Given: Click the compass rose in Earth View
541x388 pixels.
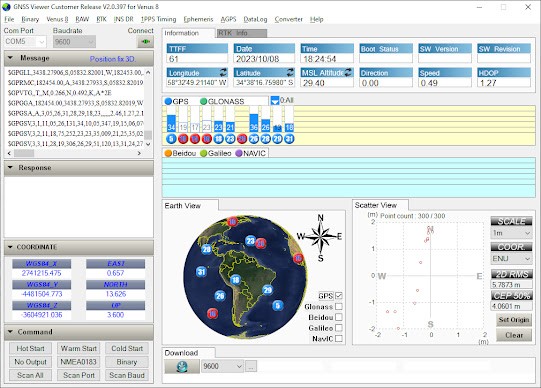Looking at the screenshot, I should [x=319, y=237].
